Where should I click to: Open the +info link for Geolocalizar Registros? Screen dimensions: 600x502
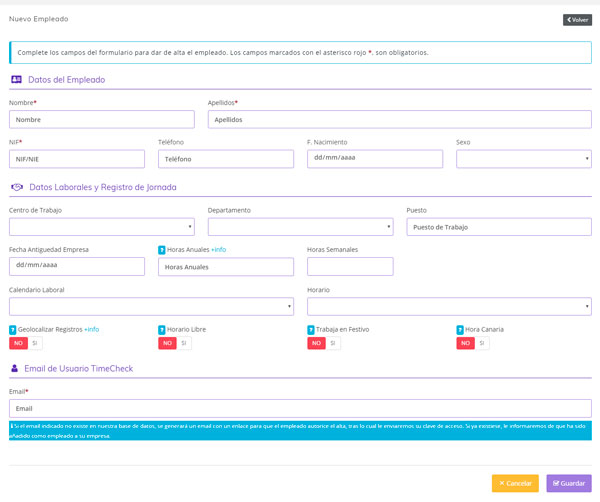pos(91,329)
